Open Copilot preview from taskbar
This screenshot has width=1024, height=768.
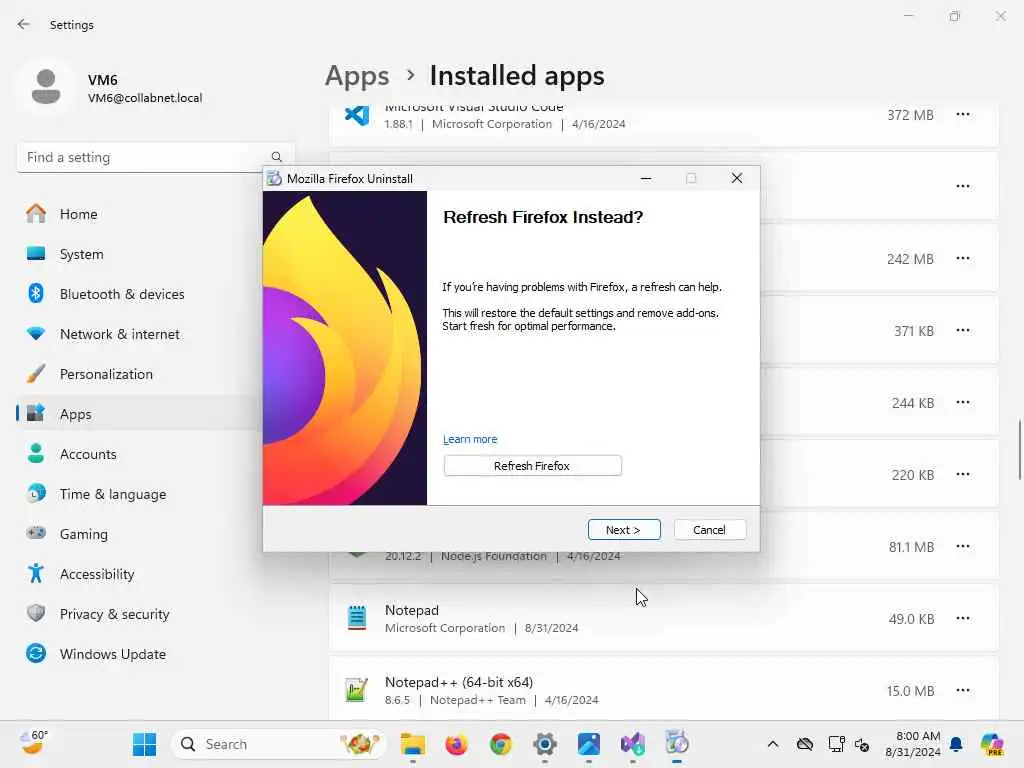tap(991, 744)
